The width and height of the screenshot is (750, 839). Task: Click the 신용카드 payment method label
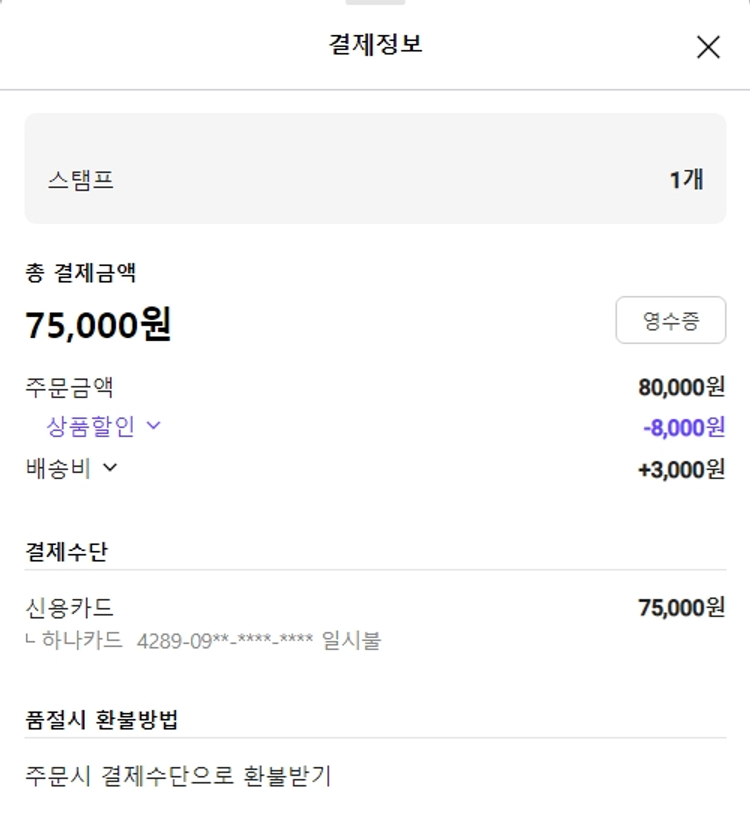pos(69,608)
